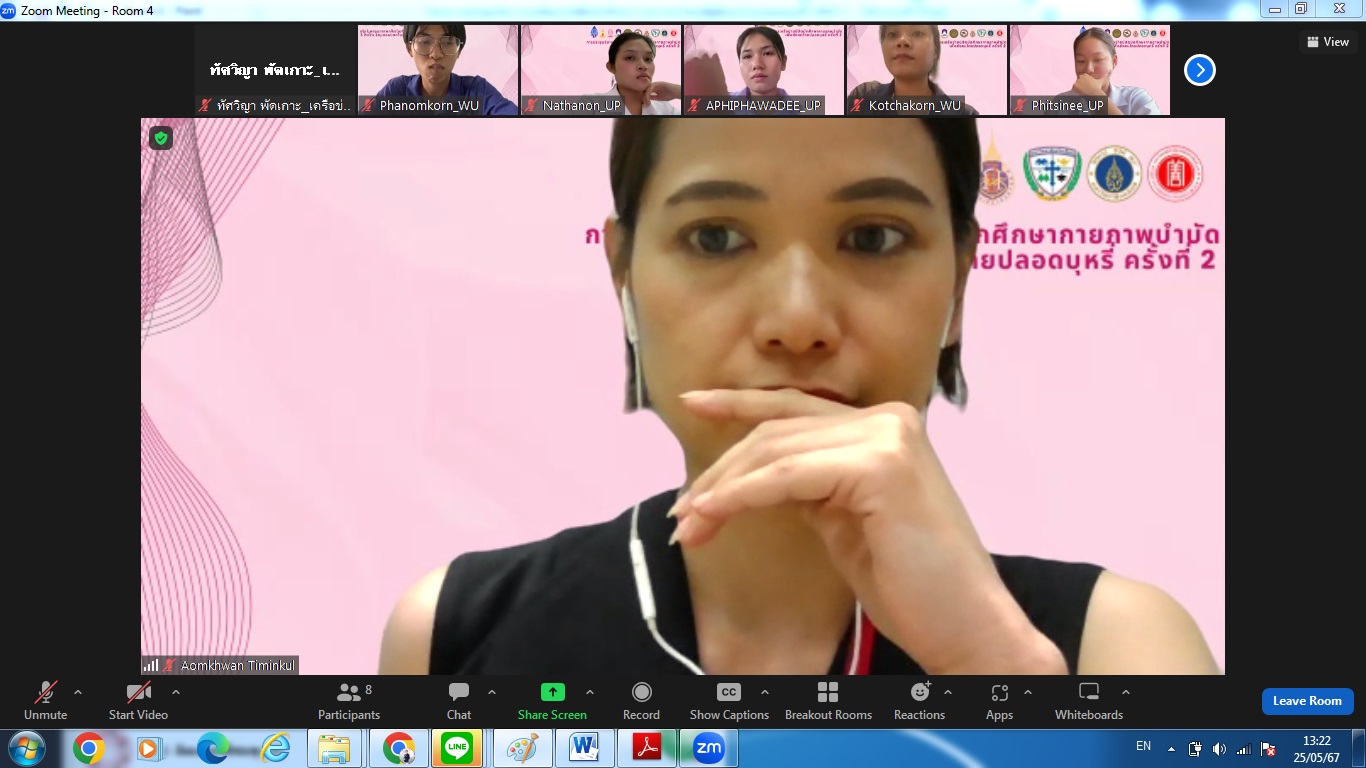The image size is (1366, 768).
Task: Start recording with the Record button
Action: tap(641, 700)
